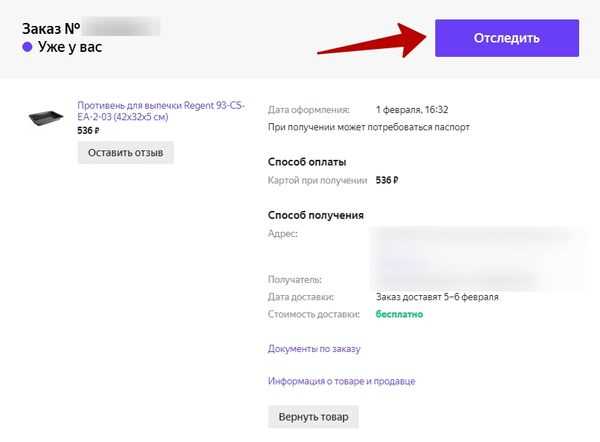Click the 536 ₽ amount next to payment method
Viewport: 600px width, 442px height.
coord(387,180)
